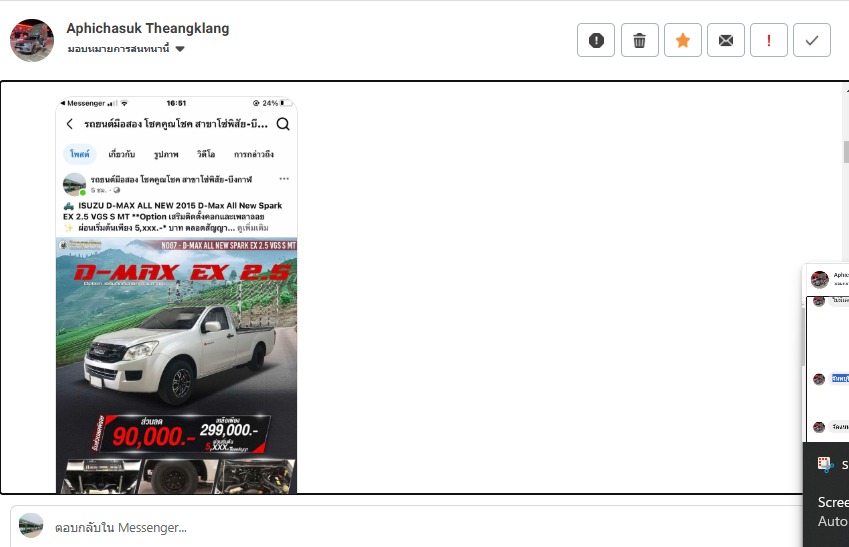The image size is (849, 547).
Task: Click the Snipping tool icon in notification
Action: (825, 465)
